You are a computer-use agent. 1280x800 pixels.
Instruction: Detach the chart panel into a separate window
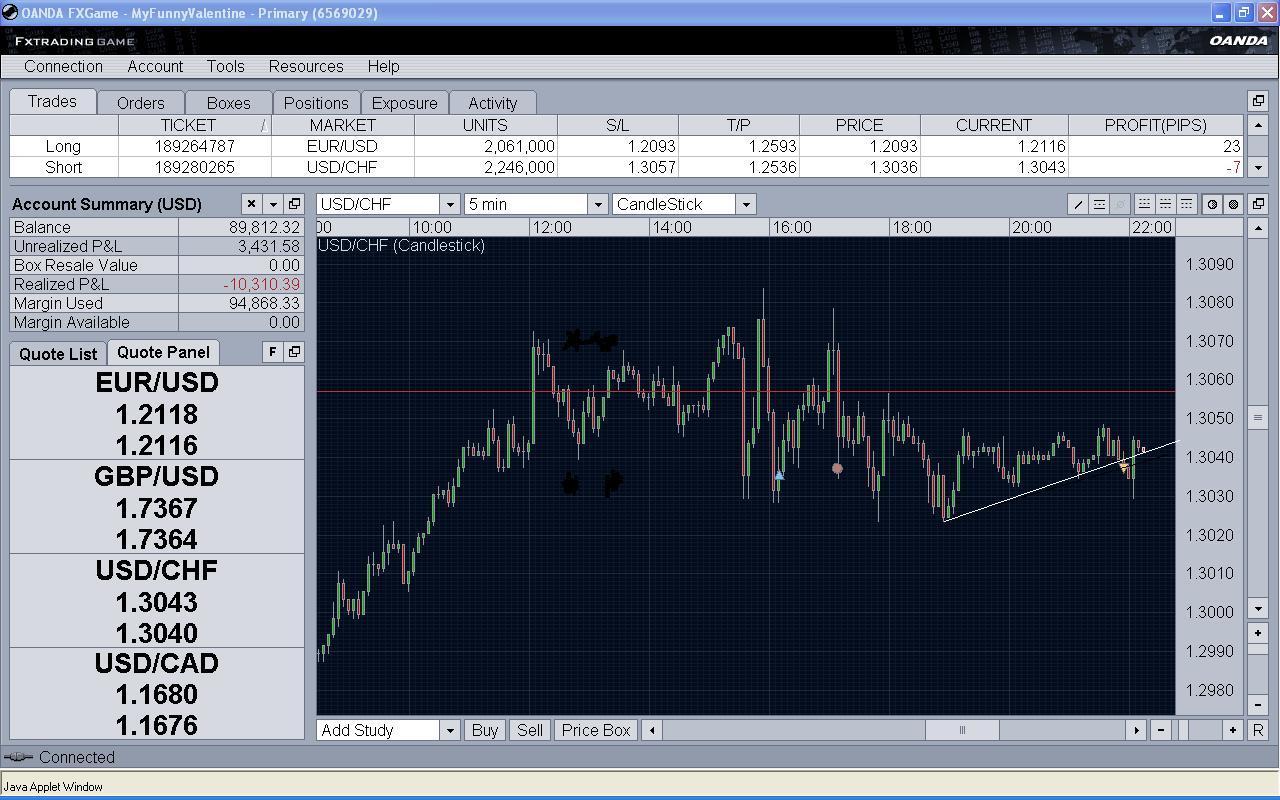[x=1258, y=204]
